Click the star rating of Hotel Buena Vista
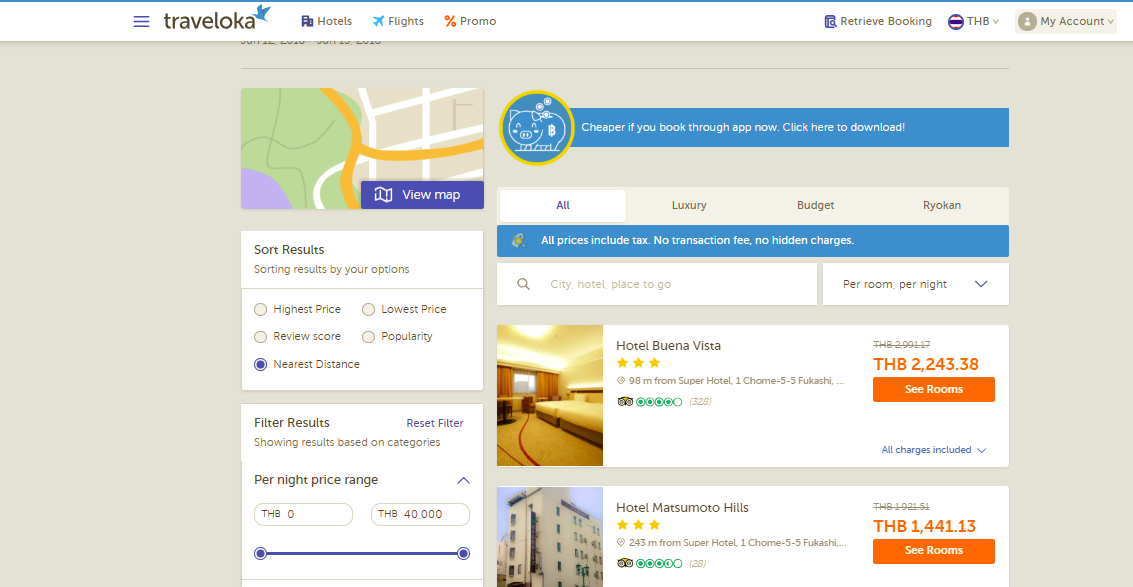The height and width of the screenshot is (587, 1133). pos(638,363)
